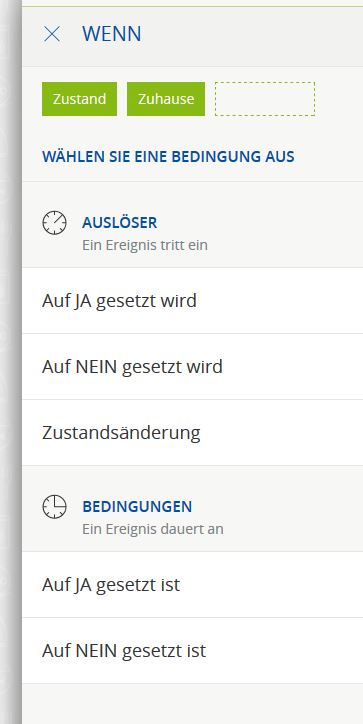The image size is (363, 724).
Task: Click the BEDINGUNGEN clock icon
Action: pos(54,507)
